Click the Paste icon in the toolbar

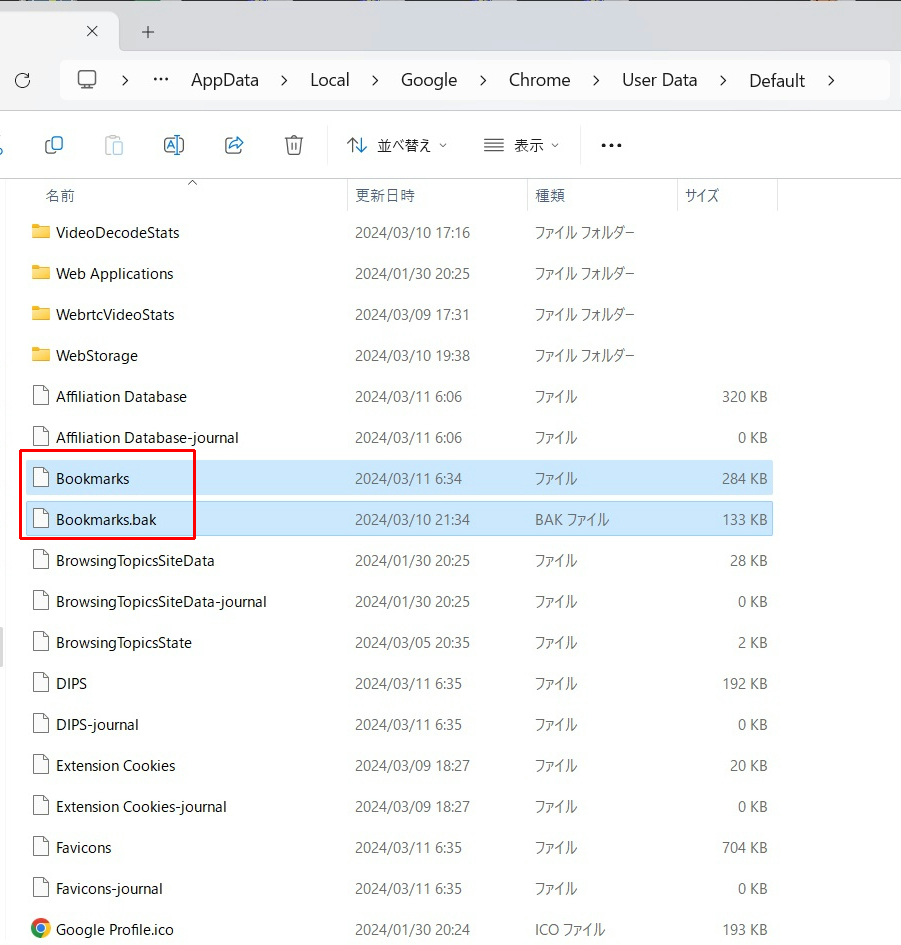tap(114, 145)
